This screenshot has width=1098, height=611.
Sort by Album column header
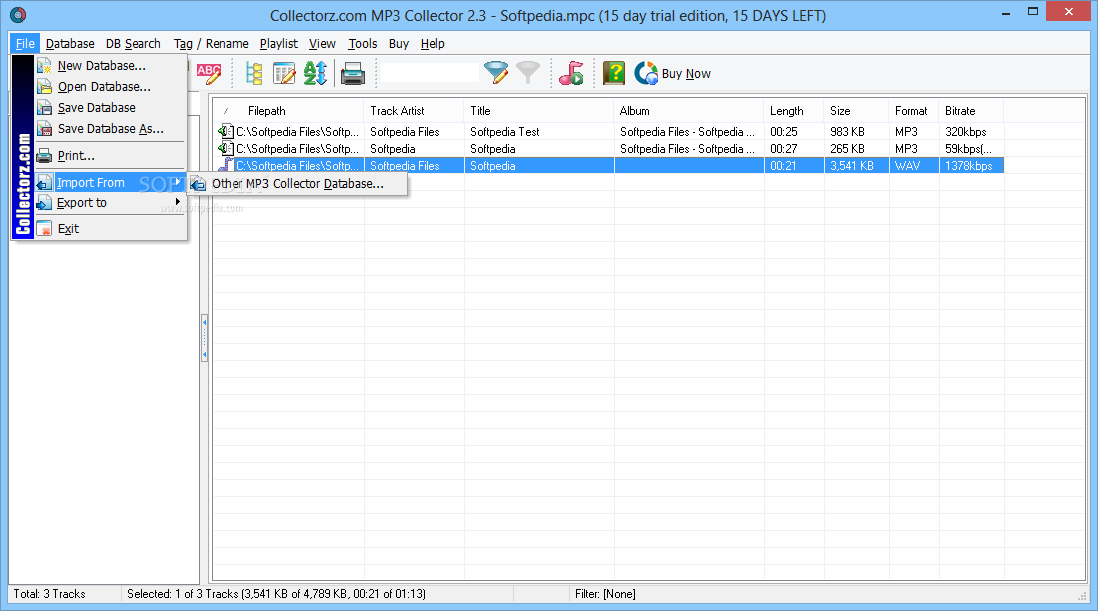[x=688, y=111]
